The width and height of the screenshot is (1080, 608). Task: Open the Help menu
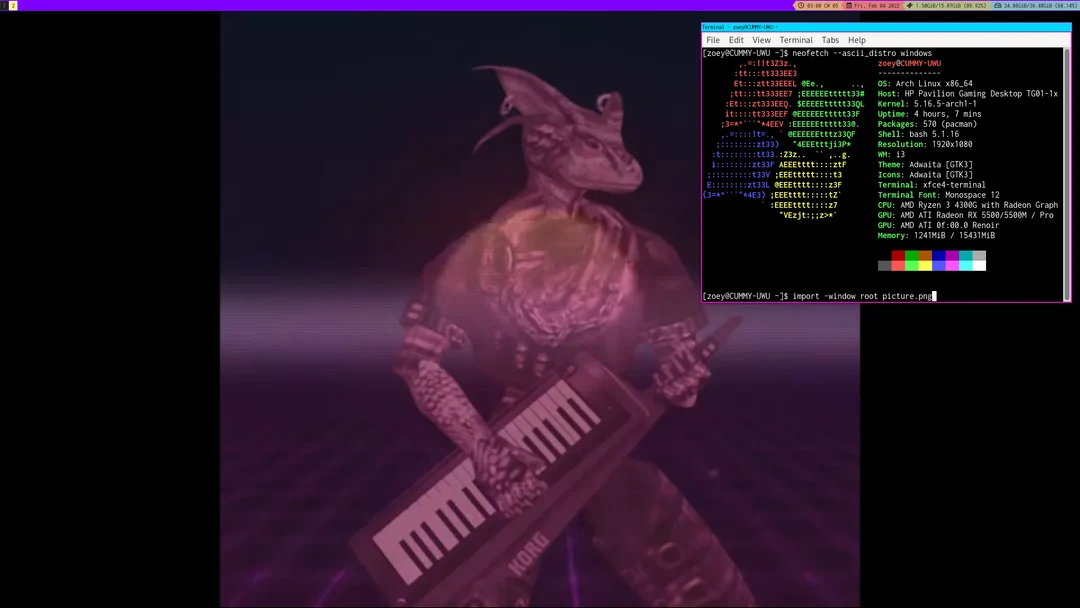point(857,40)
